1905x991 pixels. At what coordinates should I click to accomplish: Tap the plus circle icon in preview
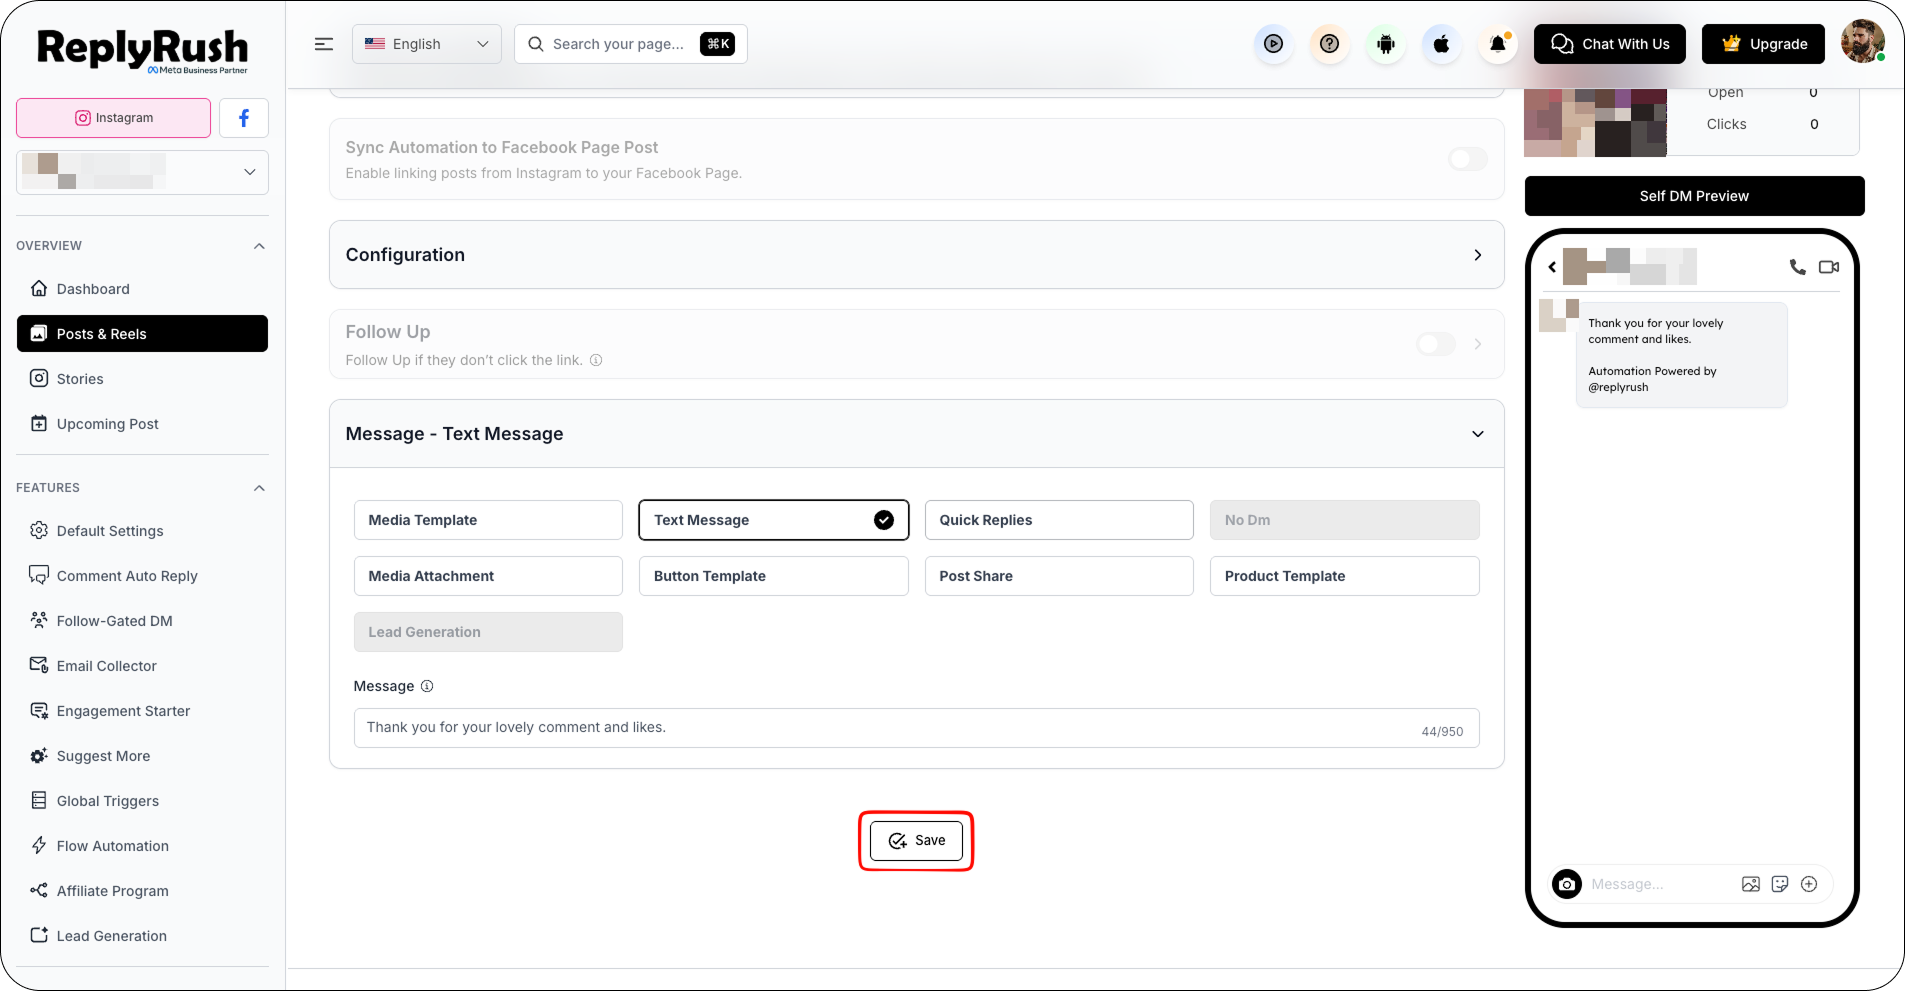coord(1809,884)
